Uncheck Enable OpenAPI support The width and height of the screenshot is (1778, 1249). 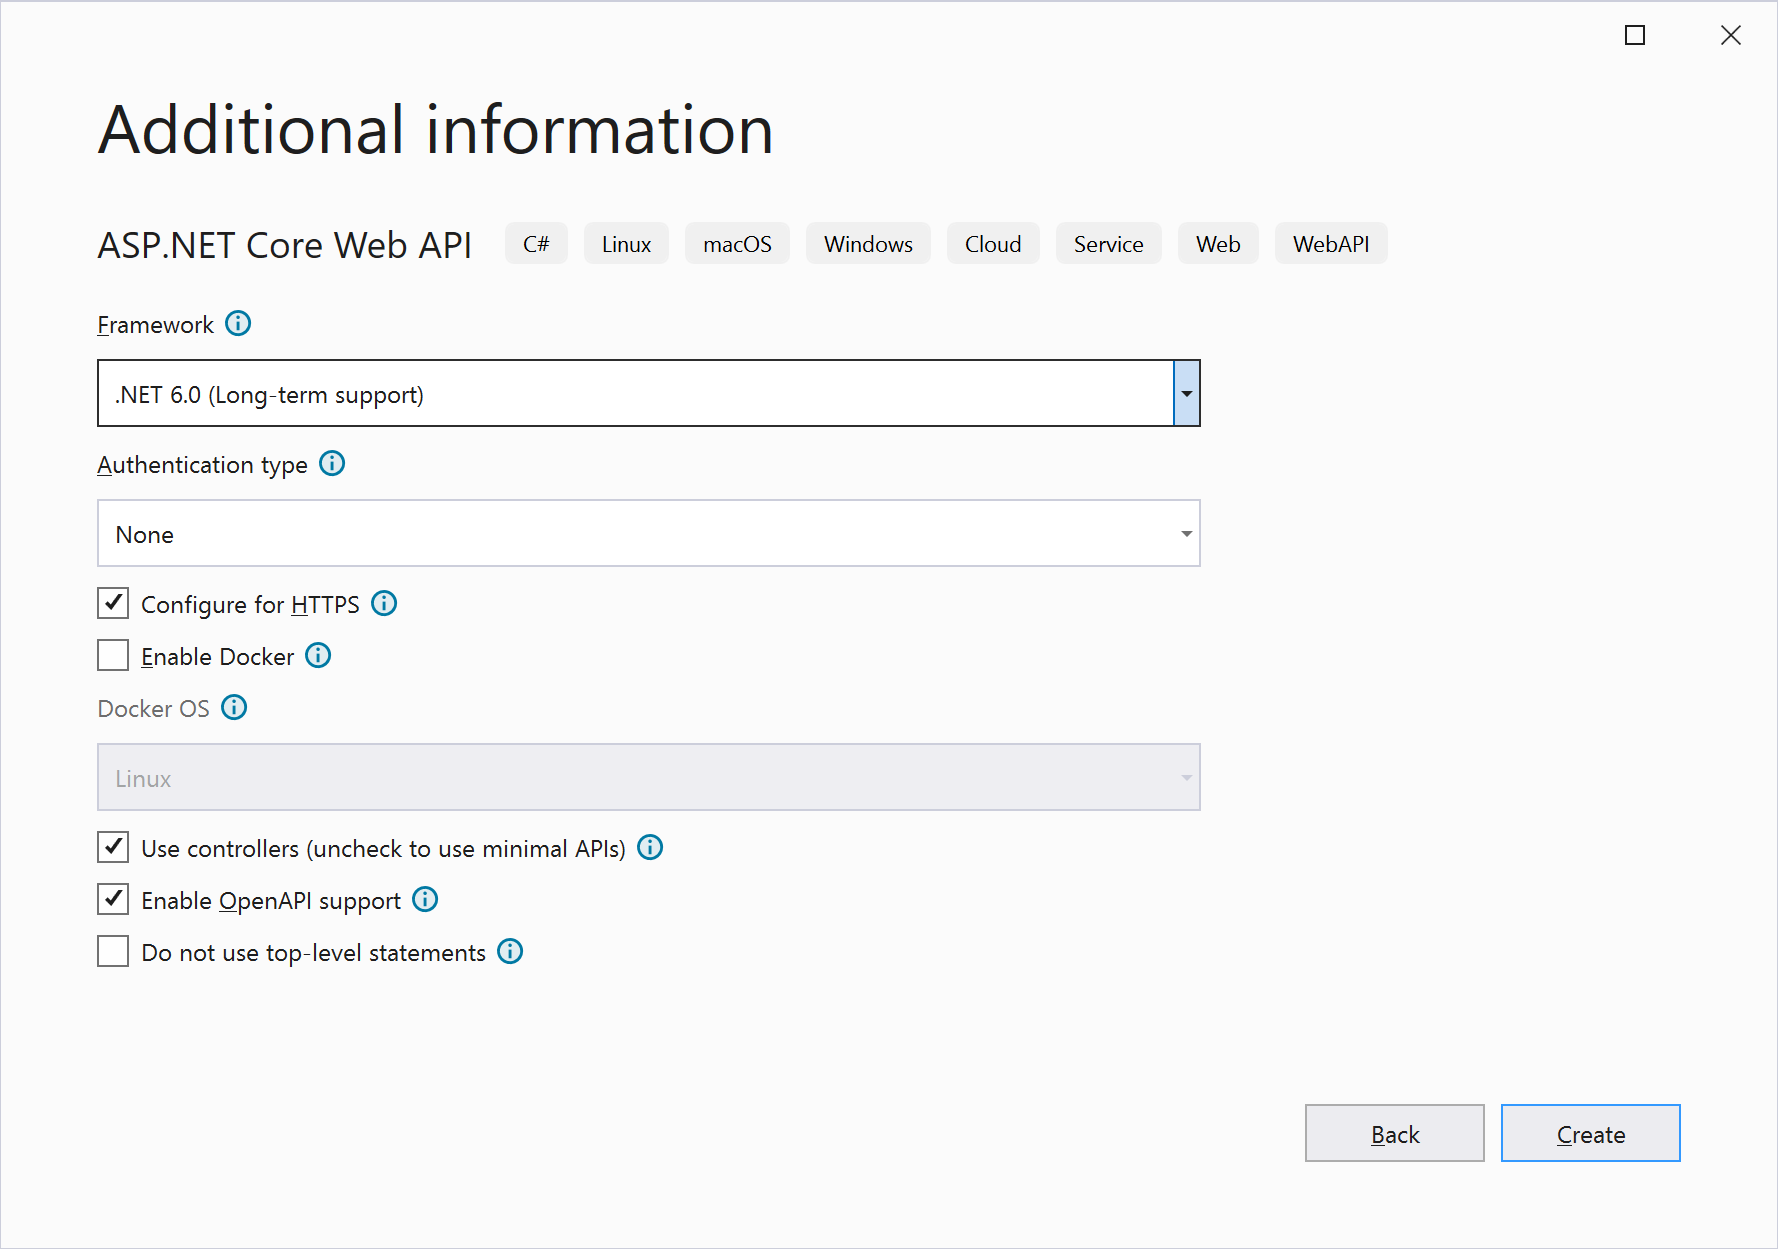tap(113, 899)
